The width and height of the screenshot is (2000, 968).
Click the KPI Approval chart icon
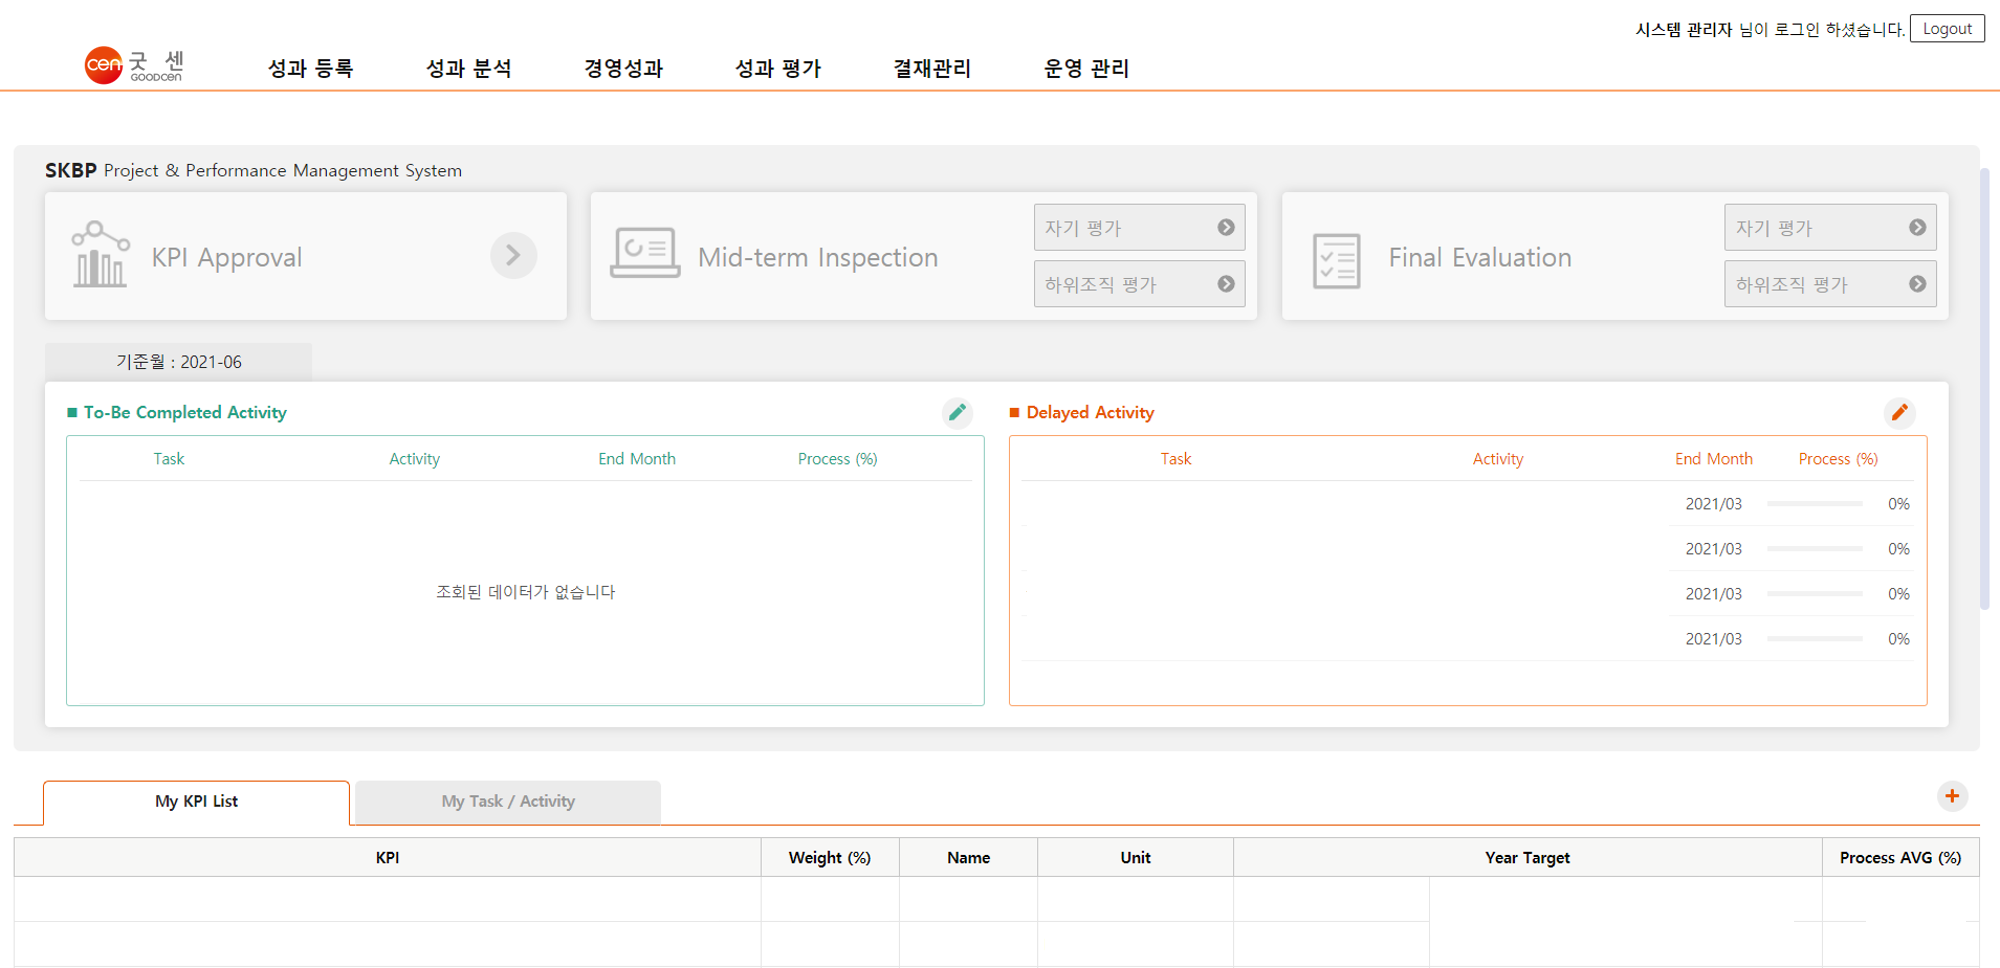coord(100,255)
